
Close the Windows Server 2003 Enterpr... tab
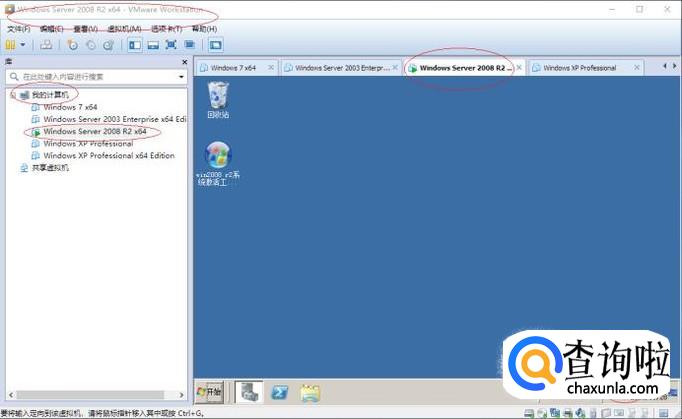tap(395, 67)
